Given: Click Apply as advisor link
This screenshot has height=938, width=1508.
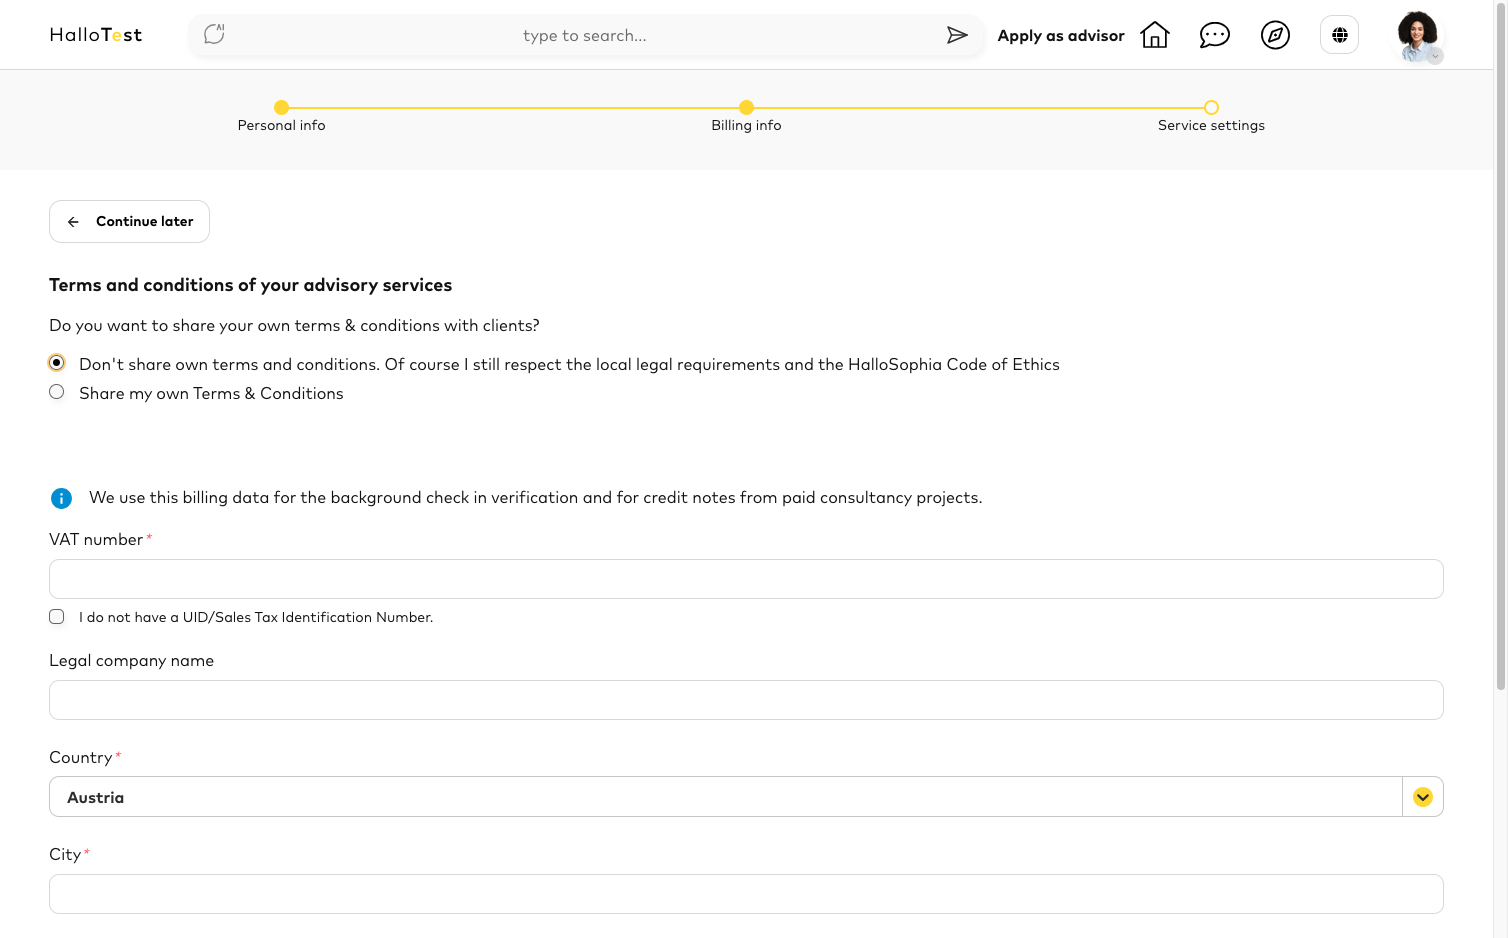Looking at the screenshot, I should pyautogui.click(x=1061, y=35).
